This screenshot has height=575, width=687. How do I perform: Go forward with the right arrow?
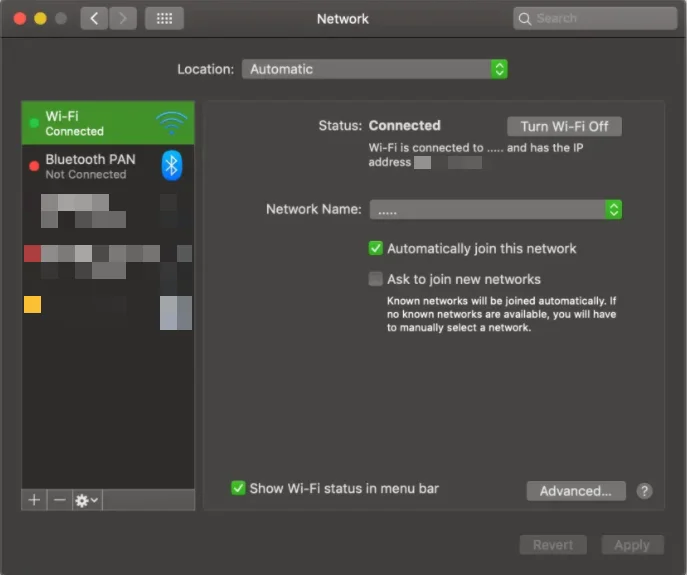point(123,18)
